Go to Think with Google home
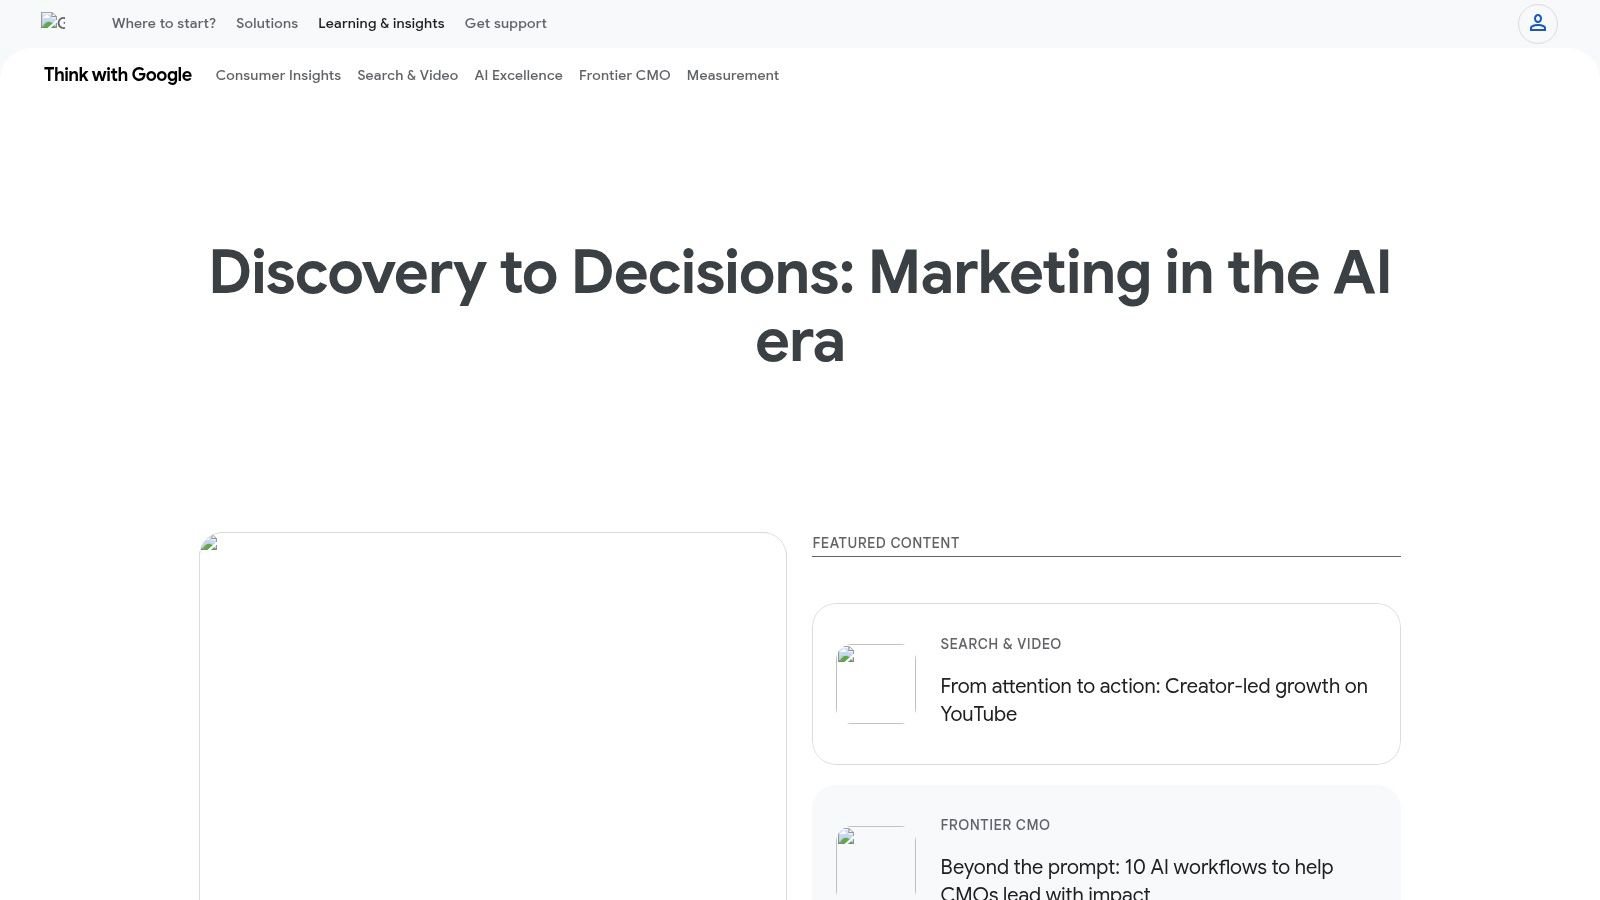This screenshot has height=900, width=1600. pyautogui.click(x=118, y=75)
